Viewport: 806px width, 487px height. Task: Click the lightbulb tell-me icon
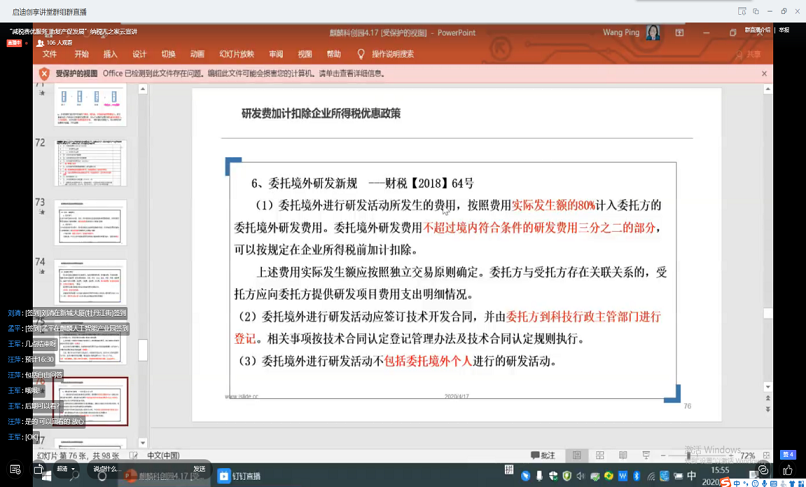coord(361,54)
